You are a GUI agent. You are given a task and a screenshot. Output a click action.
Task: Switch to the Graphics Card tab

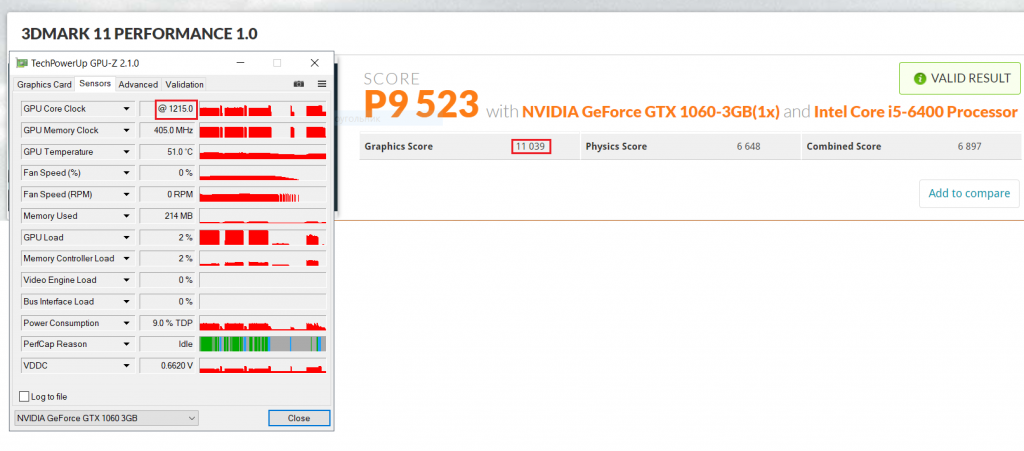44,85
